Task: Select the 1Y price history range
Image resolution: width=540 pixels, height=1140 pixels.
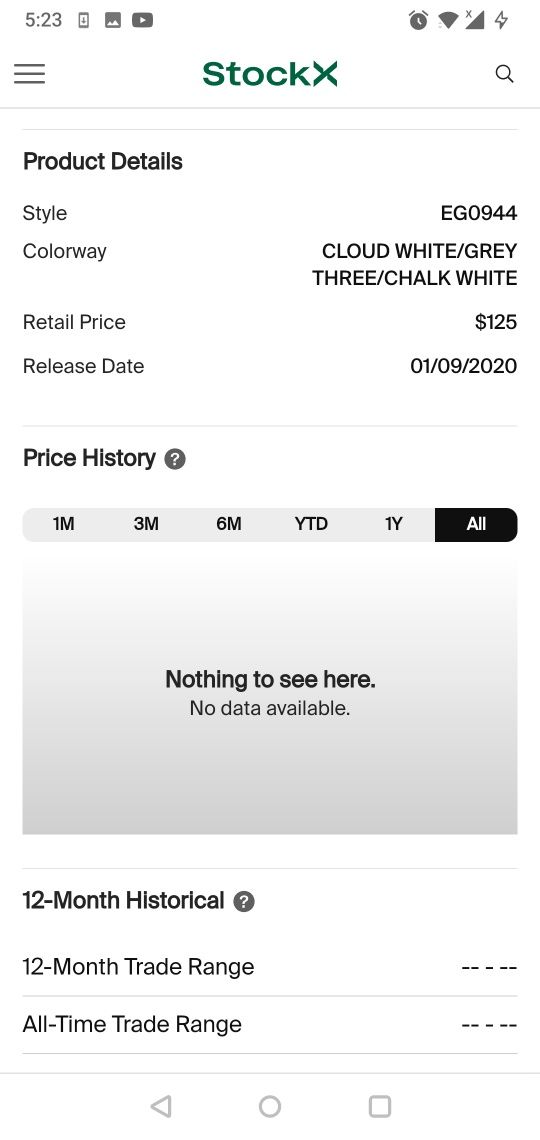Action: tap(393, 524)
